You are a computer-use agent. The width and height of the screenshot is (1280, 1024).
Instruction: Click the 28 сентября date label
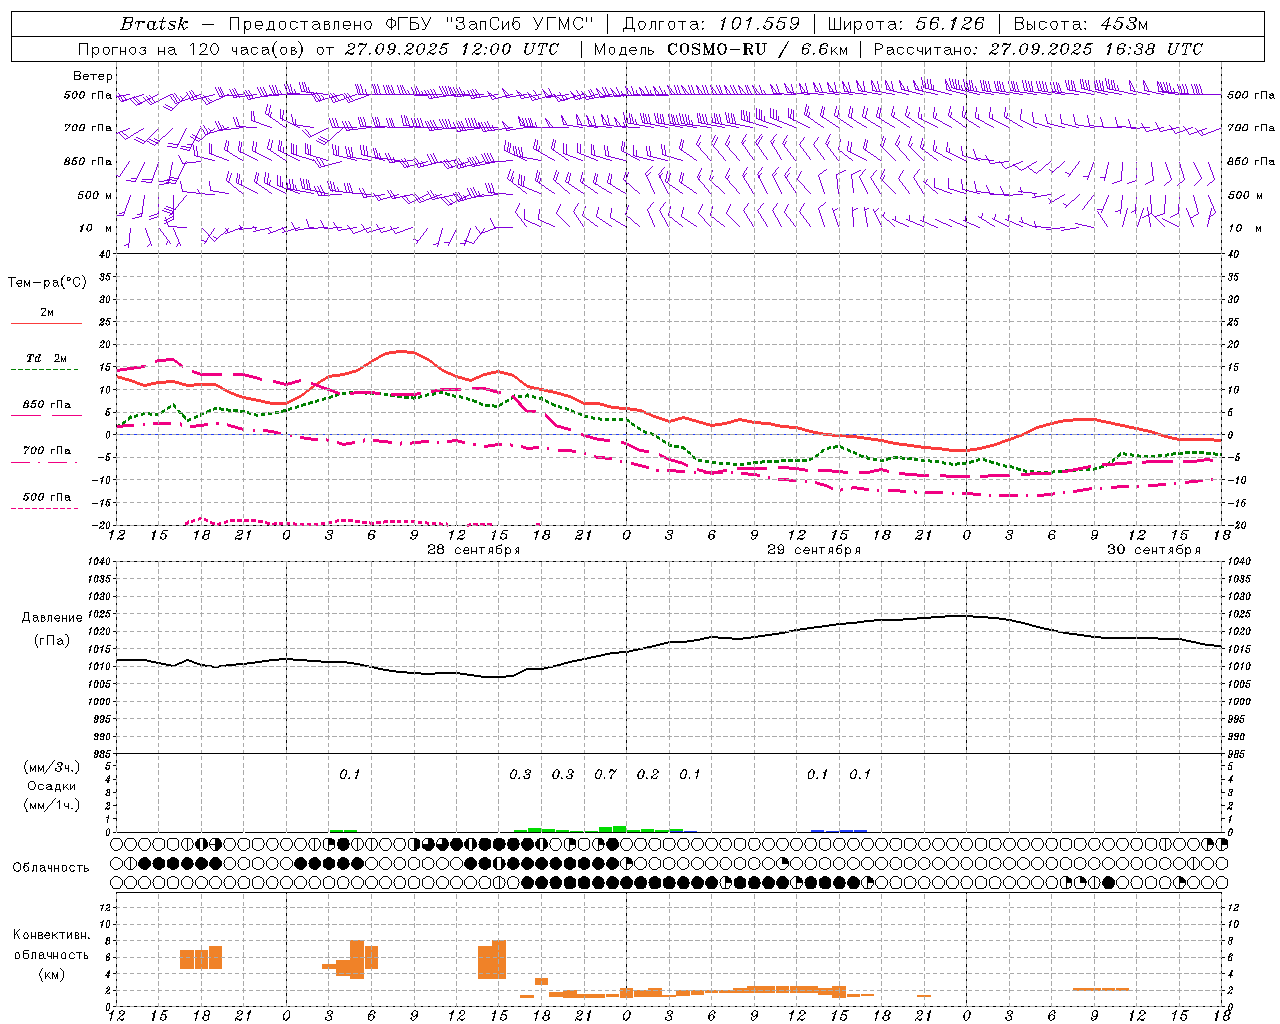(474, 550)
